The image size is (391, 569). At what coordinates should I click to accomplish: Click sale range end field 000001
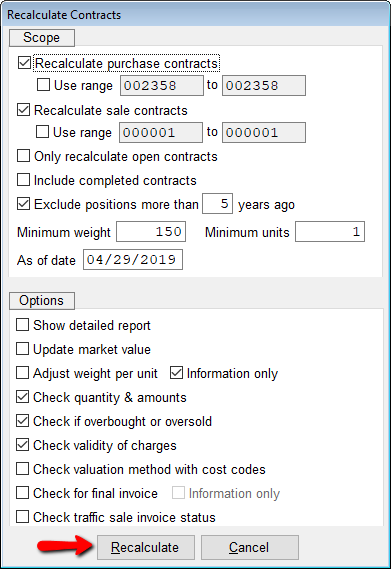click(264, 132)
